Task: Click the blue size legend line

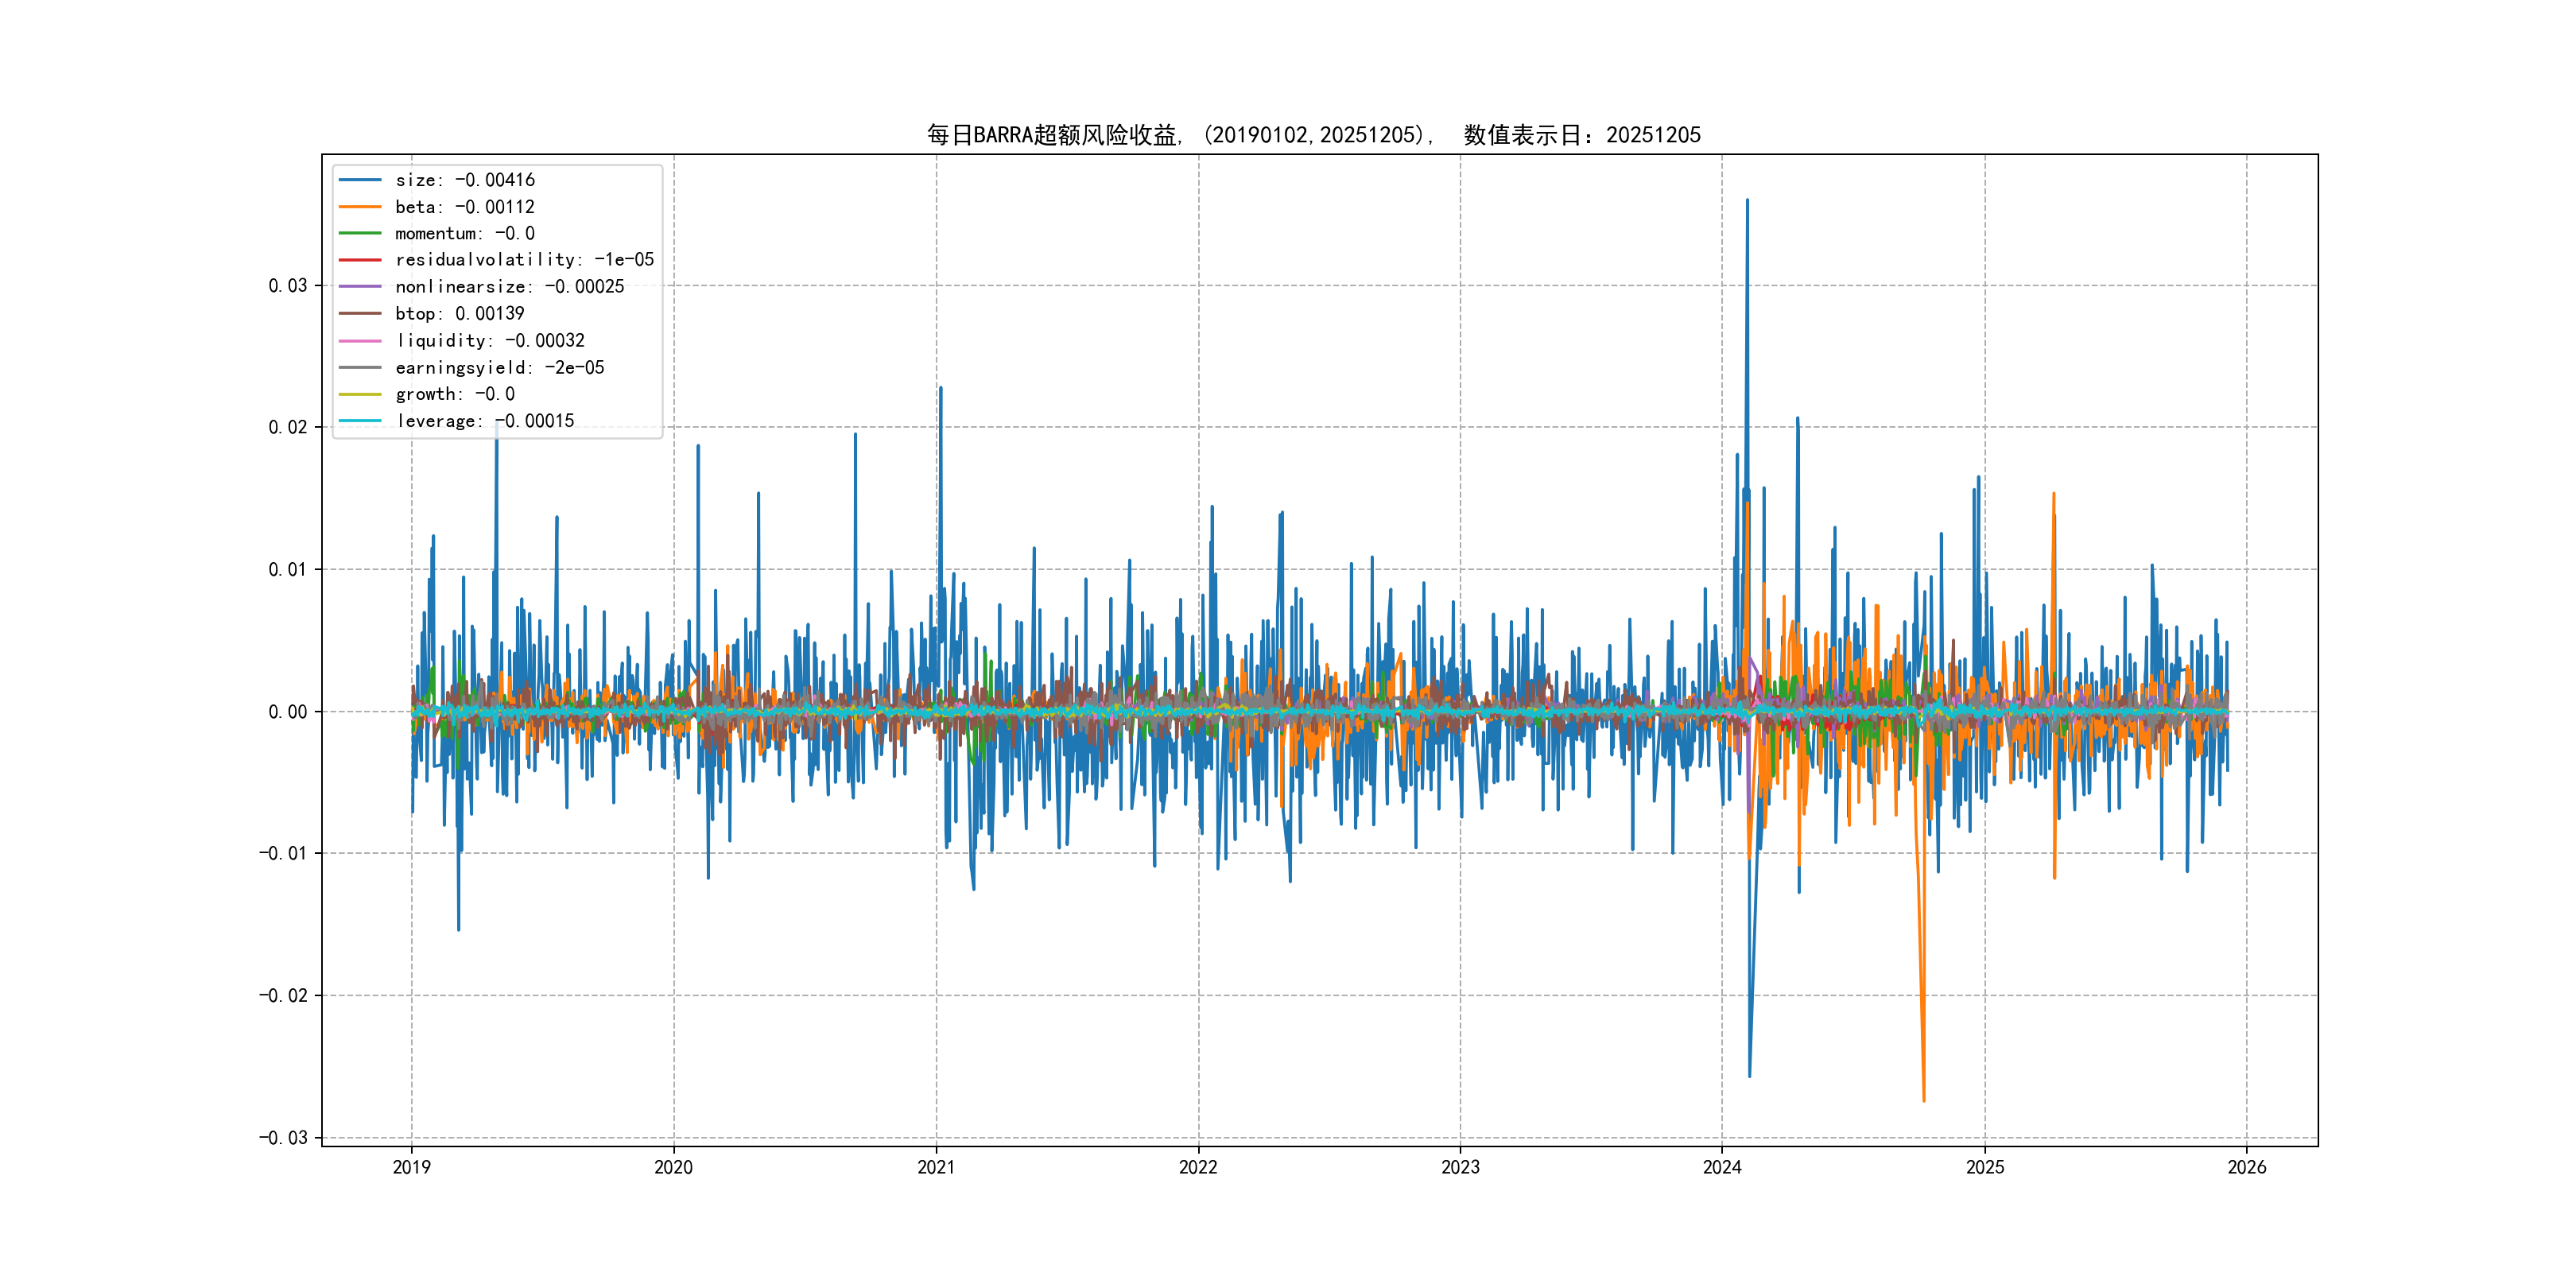Action: 360,180
